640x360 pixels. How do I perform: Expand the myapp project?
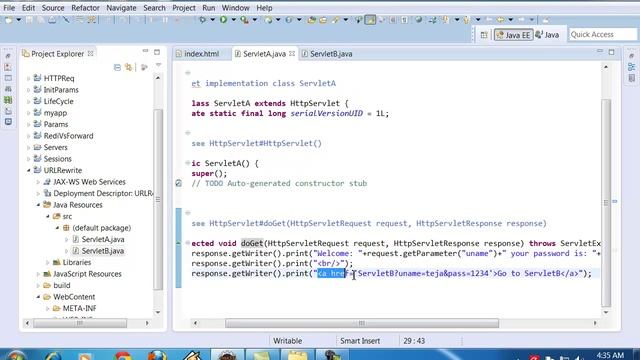(29, 113)
